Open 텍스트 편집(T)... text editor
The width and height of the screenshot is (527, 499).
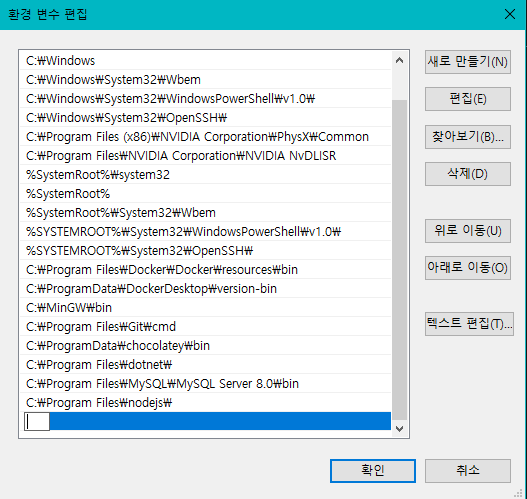click(469, 324)
